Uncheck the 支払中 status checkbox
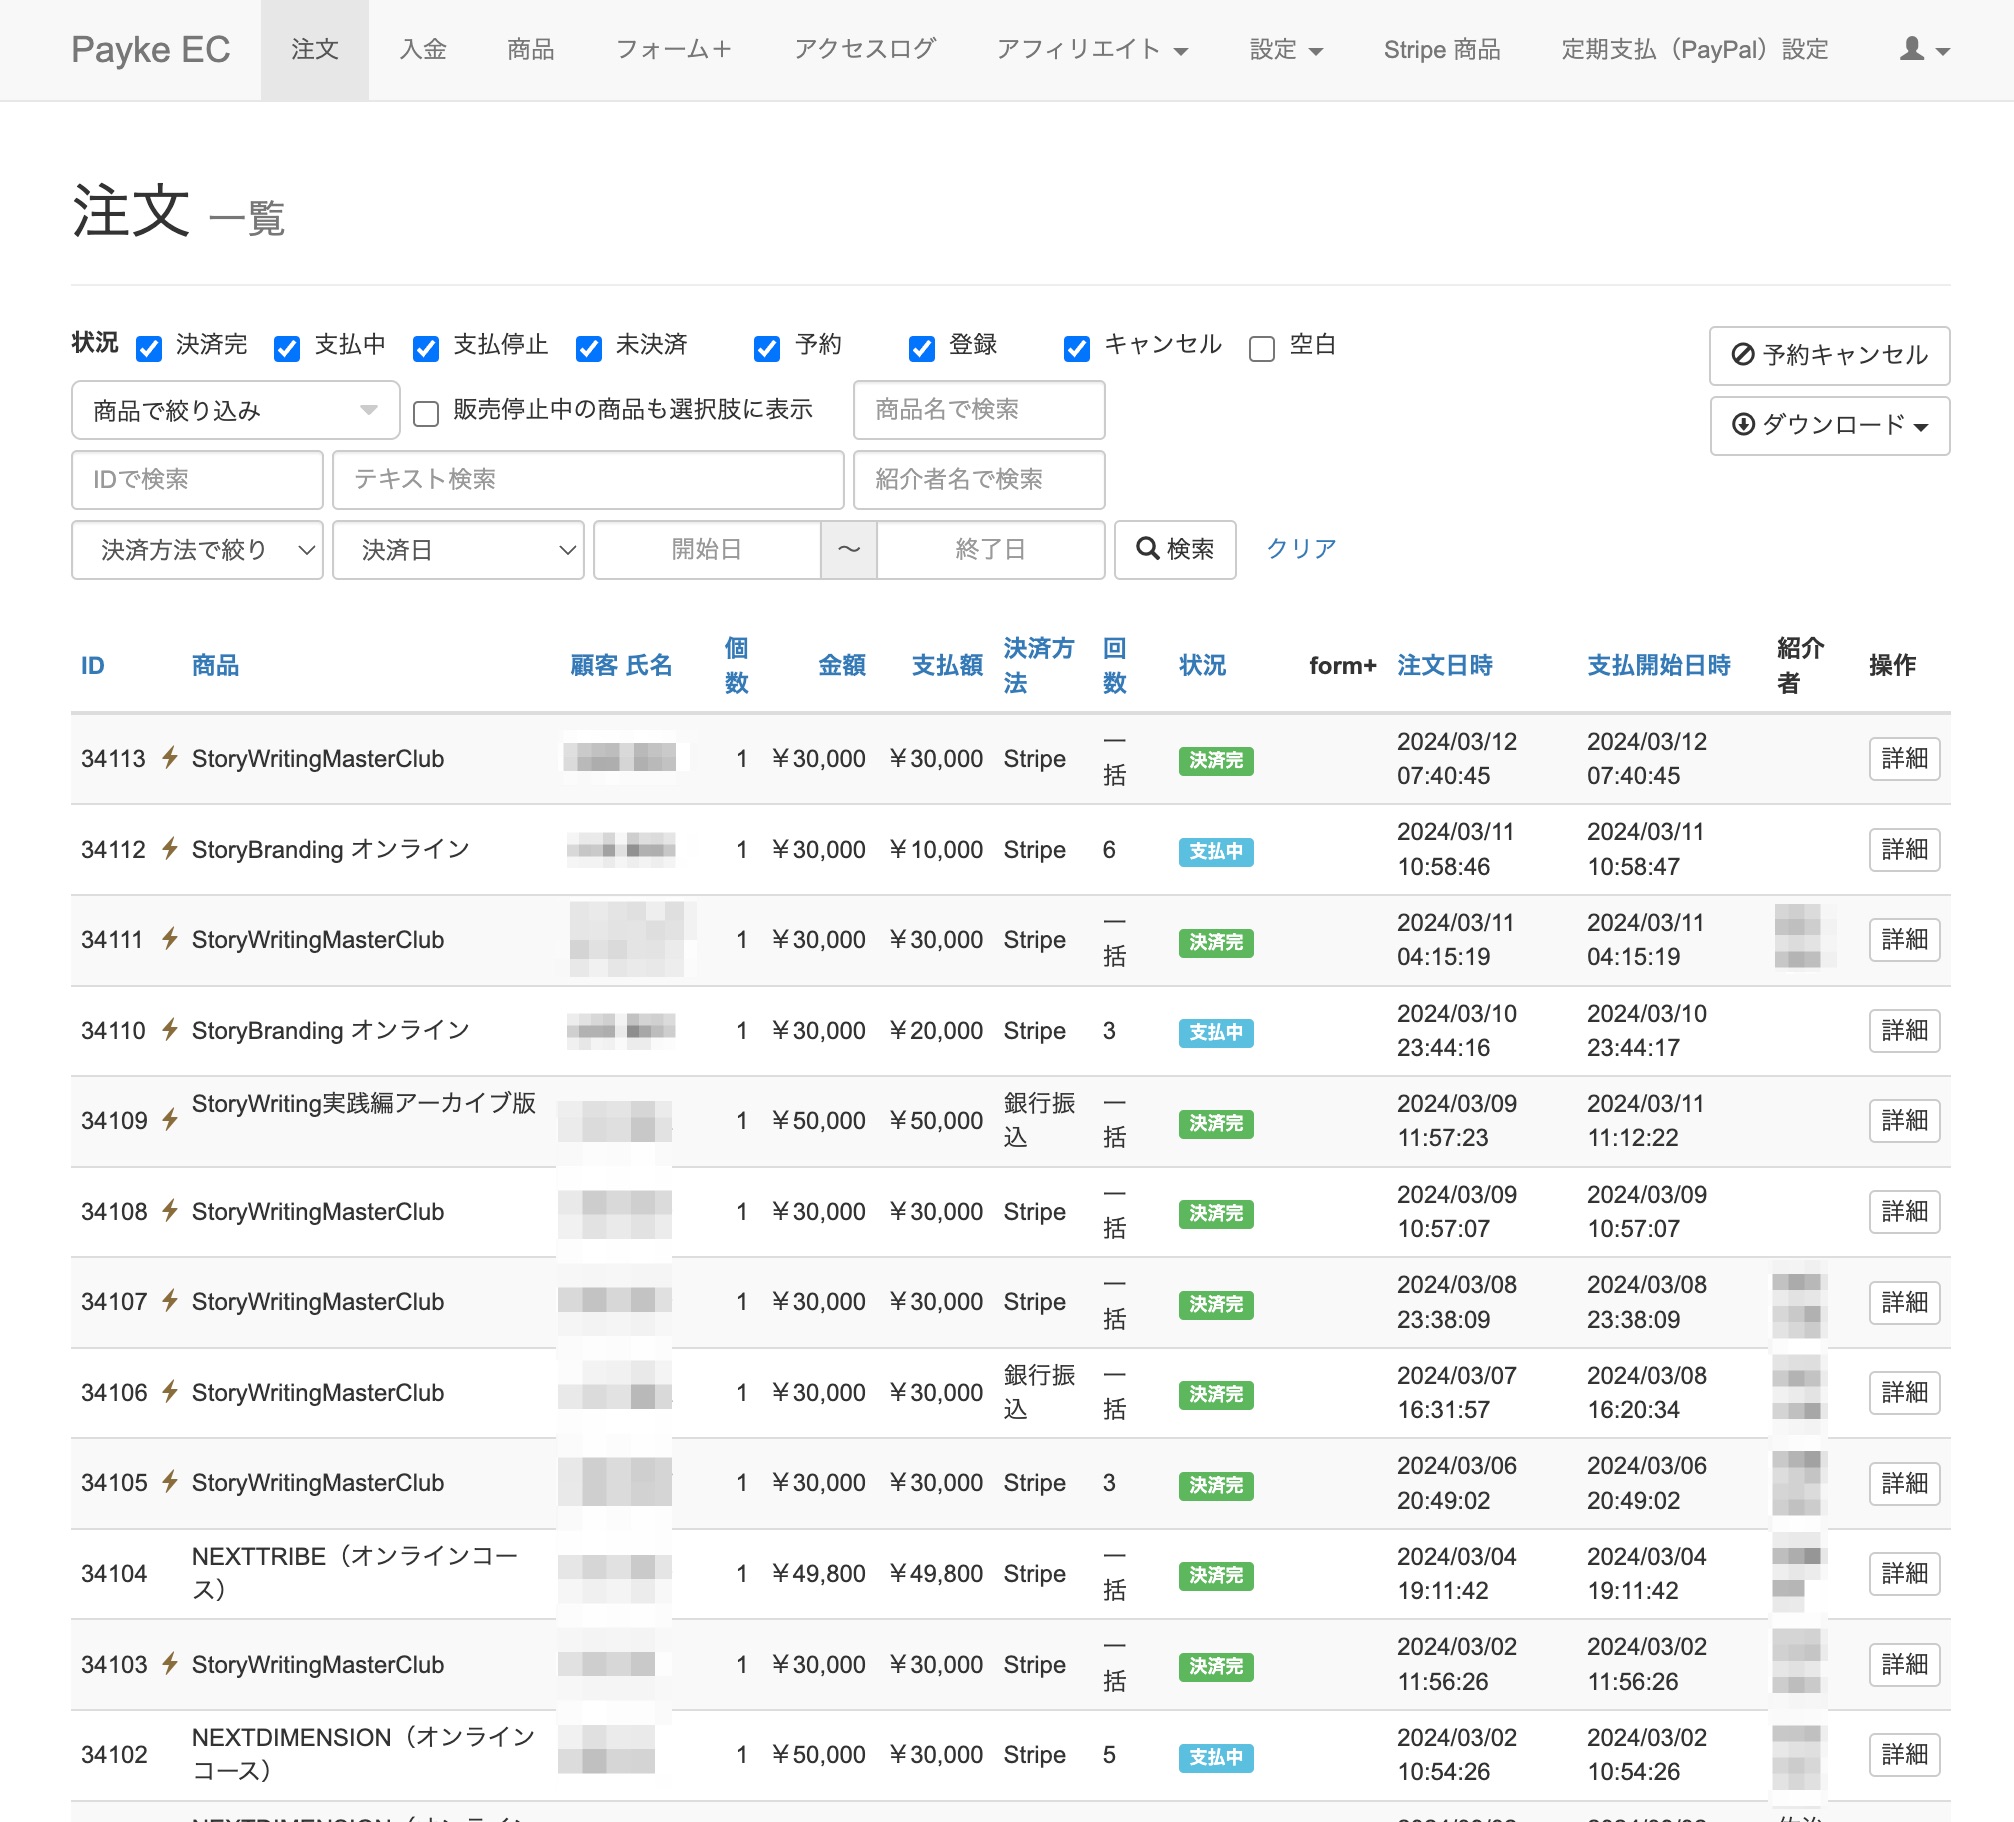 pos(287,348)
